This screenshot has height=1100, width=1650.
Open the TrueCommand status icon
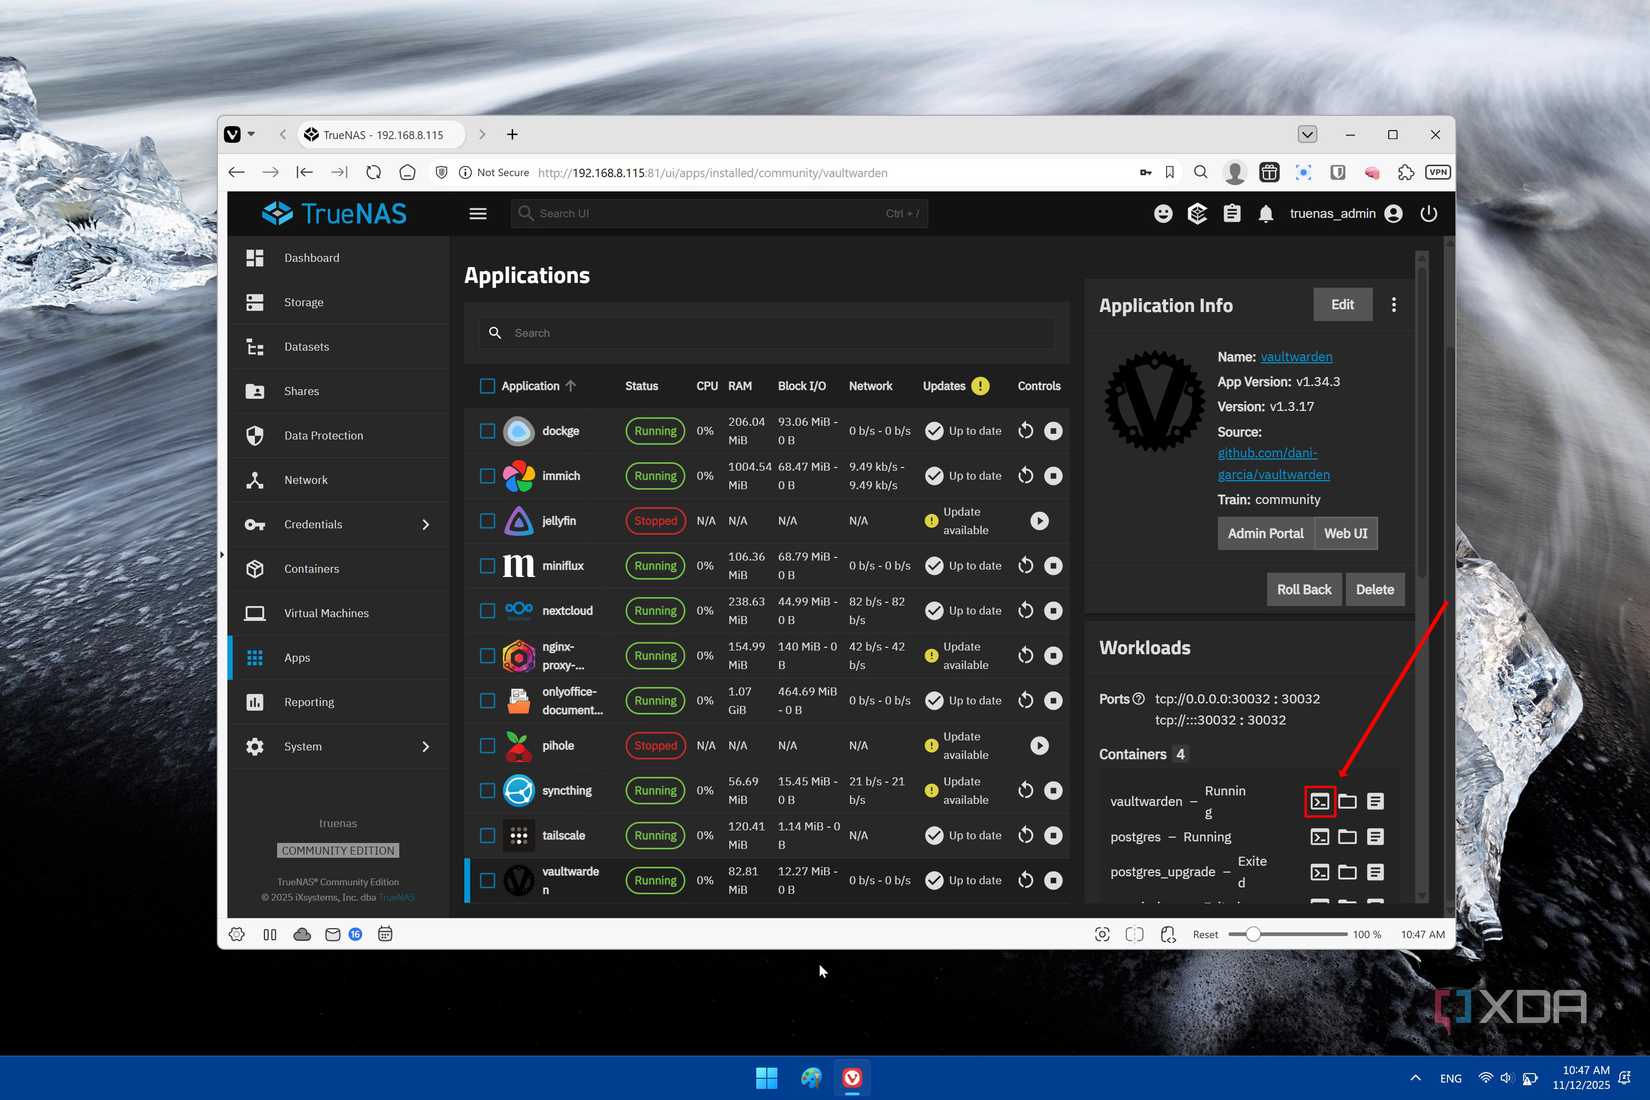1197,214
